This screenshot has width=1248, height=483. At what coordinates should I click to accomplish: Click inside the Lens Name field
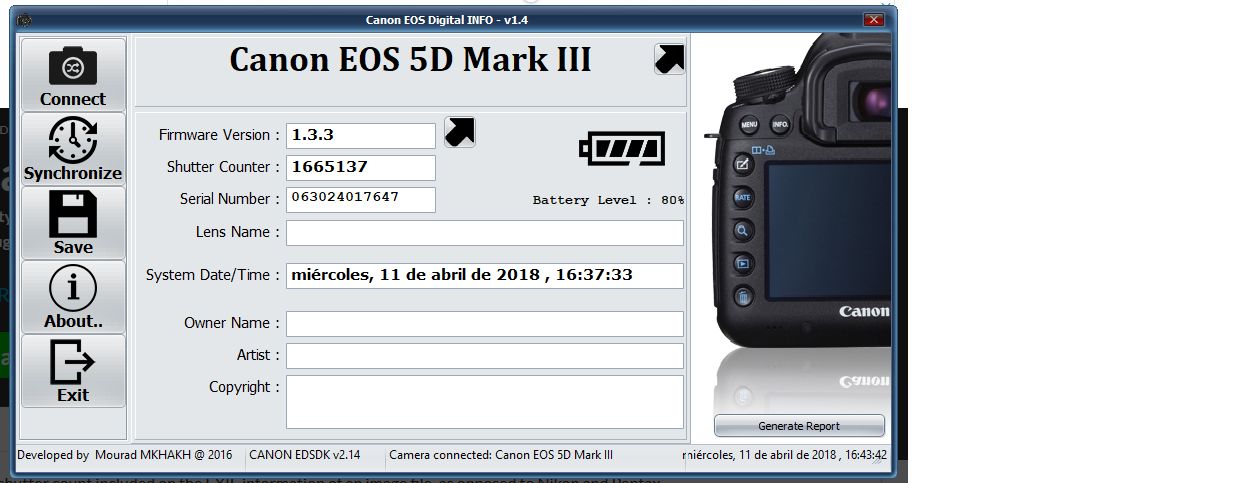(x=485, y=233)
